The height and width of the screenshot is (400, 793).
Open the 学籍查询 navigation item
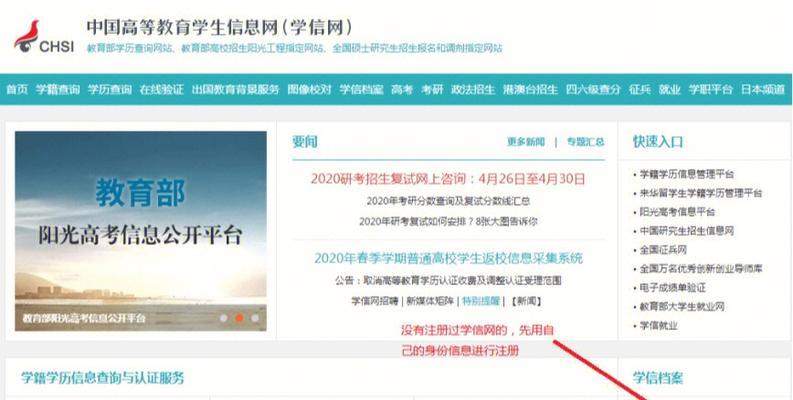click(58, 90)
